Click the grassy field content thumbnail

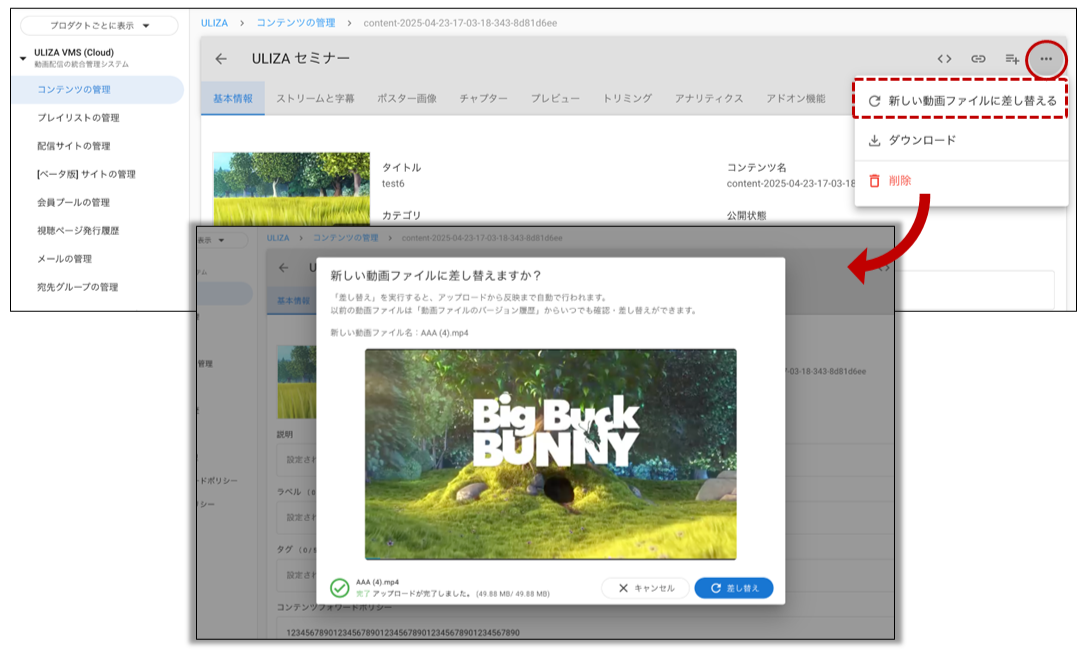tap(291, 188)
